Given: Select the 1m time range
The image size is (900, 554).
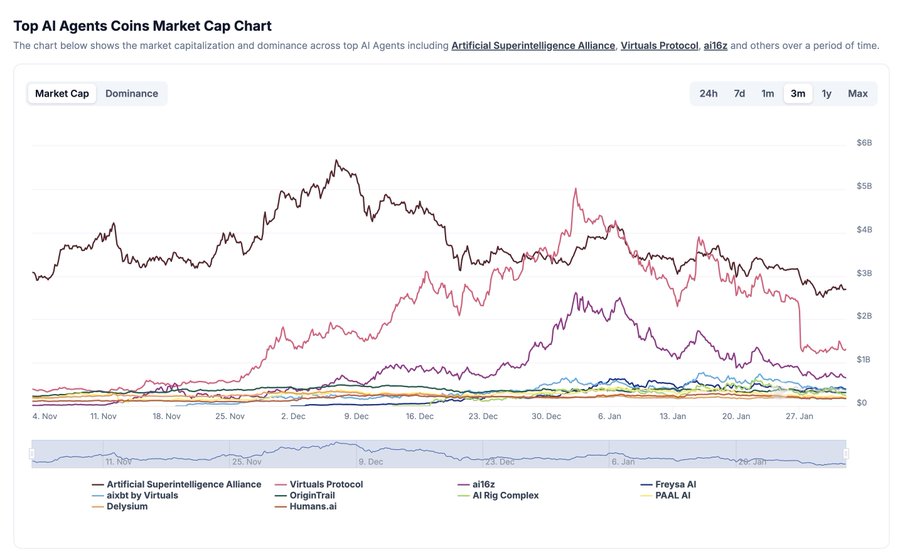Looking at the screenshot, I should click(768, 94).
